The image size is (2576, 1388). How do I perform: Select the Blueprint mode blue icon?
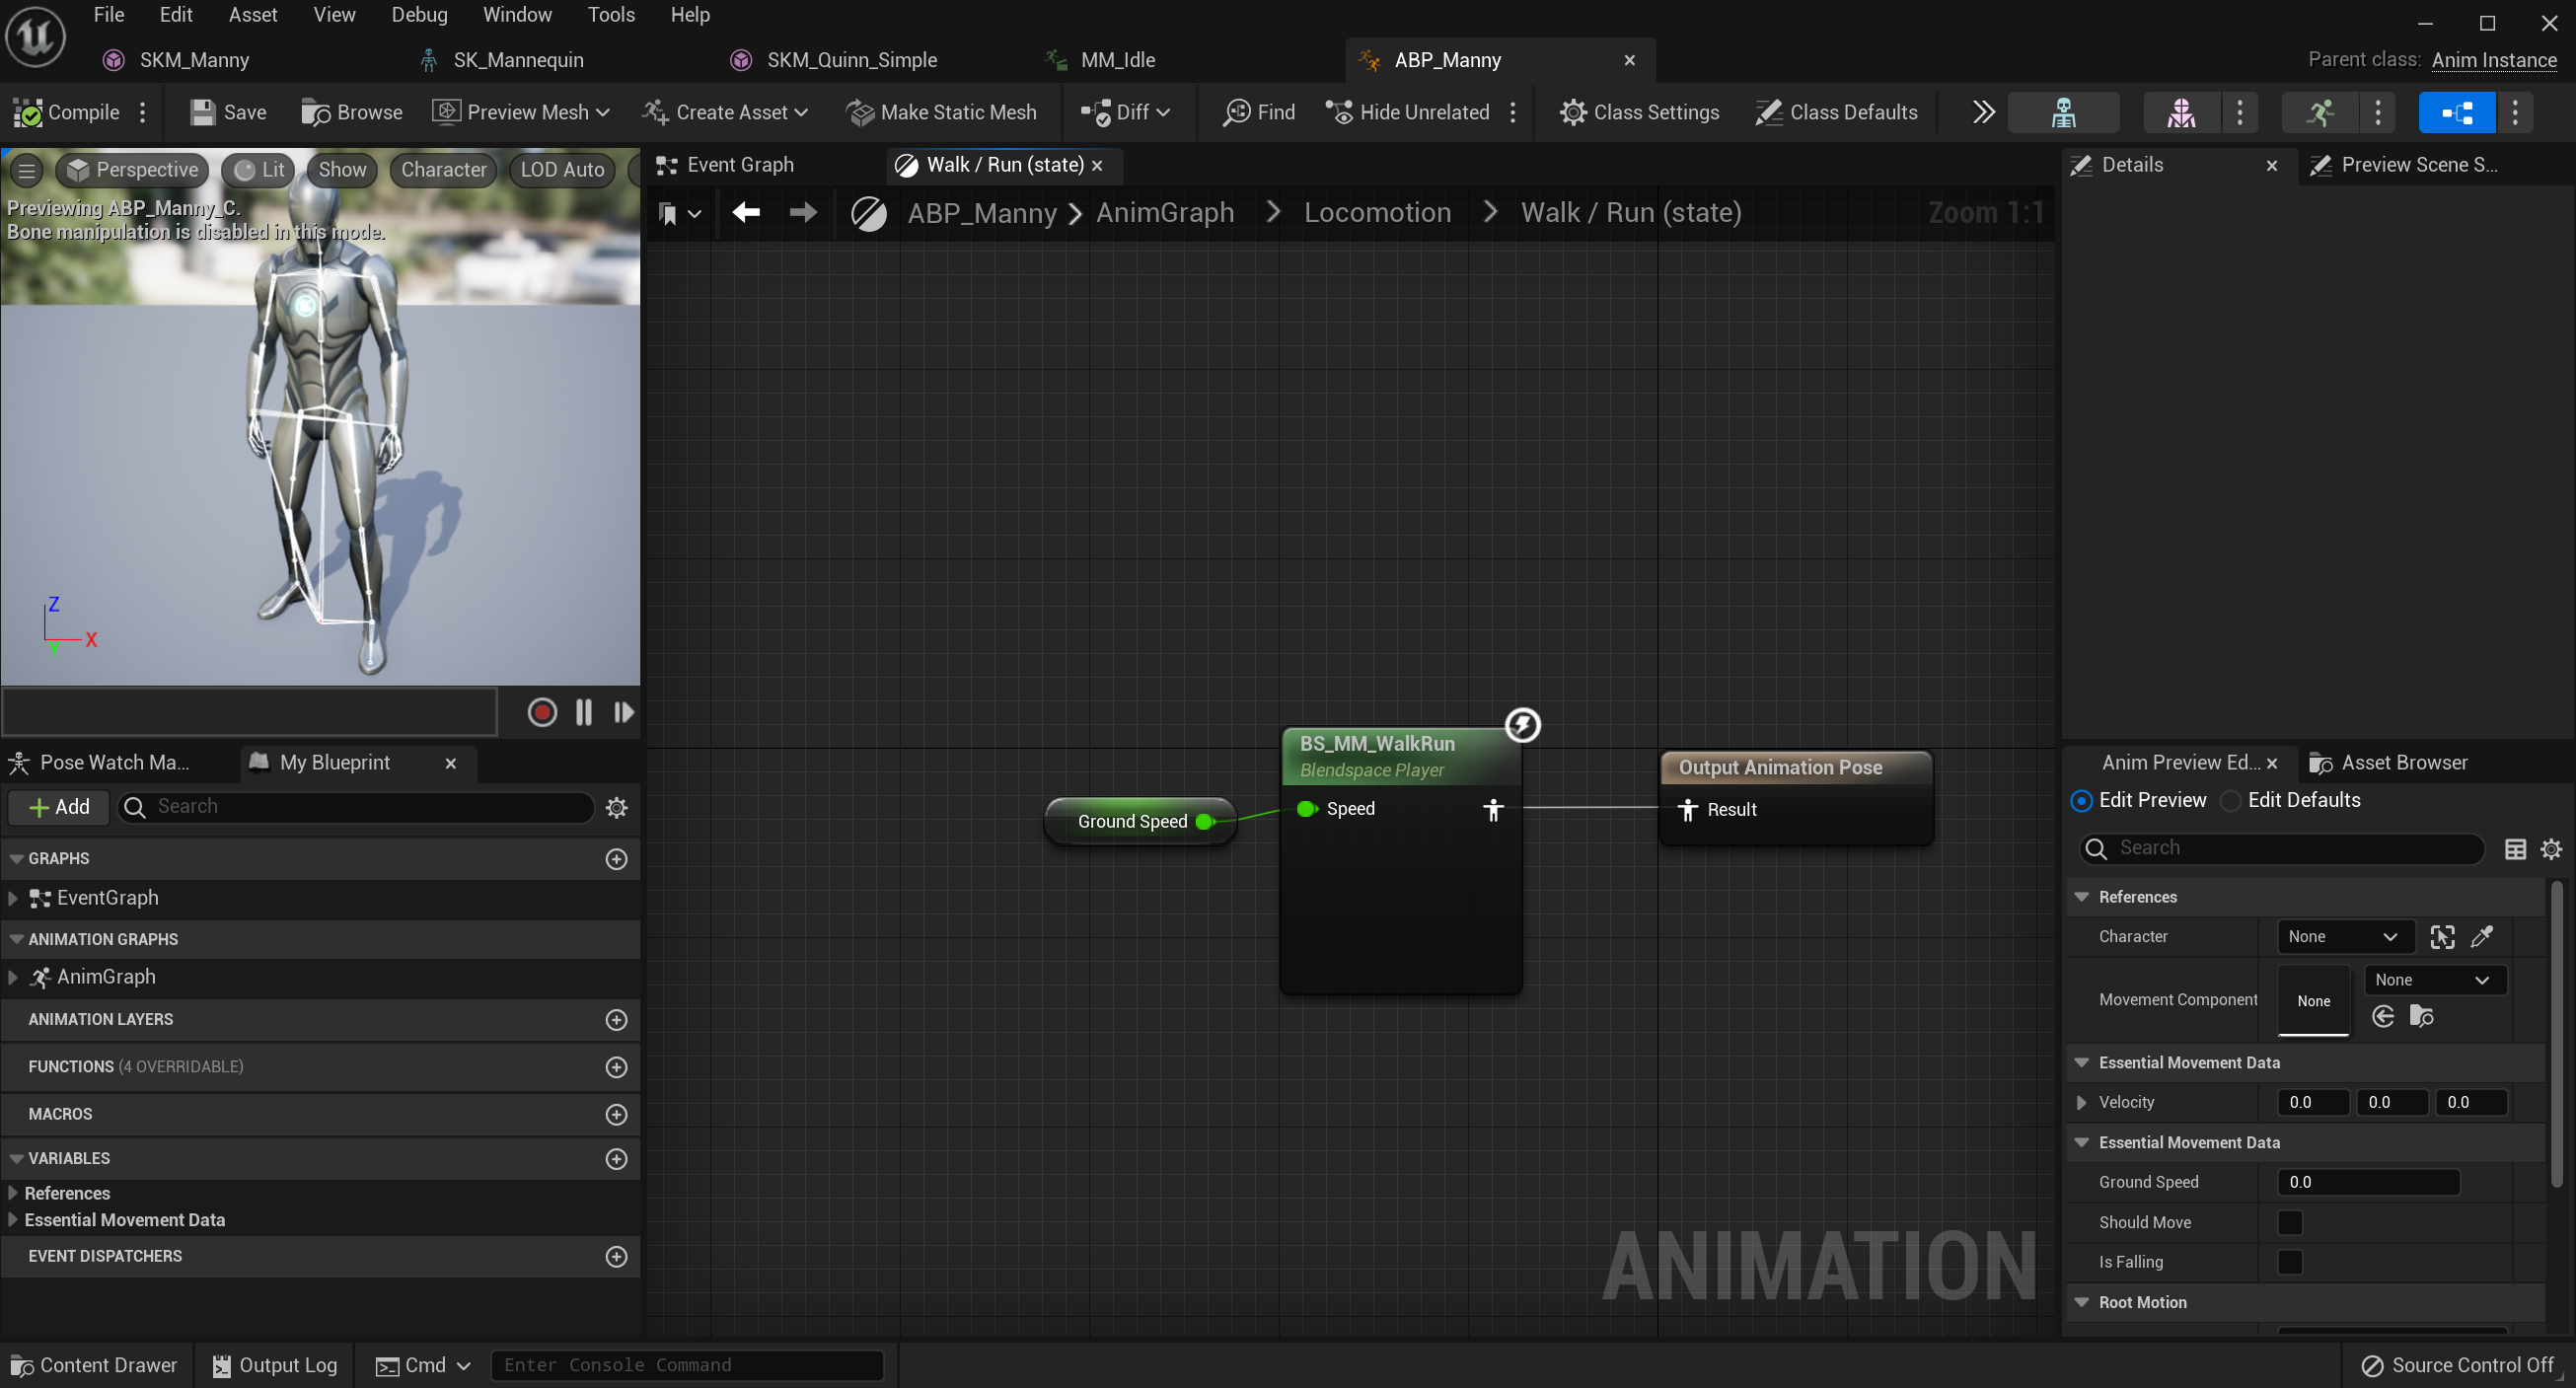pos(2457,112)
